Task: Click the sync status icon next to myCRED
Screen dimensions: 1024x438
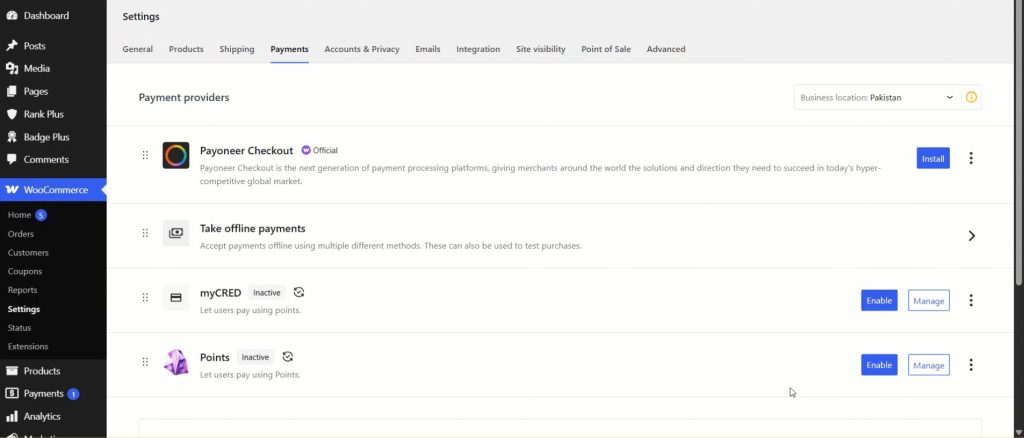Action: pos(298,292)
